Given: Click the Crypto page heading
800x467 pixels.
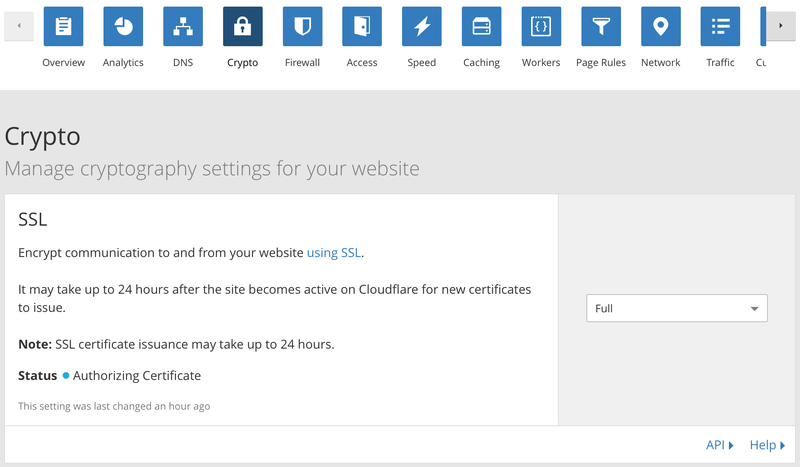Looking at the screenshot, I should 42,137.
